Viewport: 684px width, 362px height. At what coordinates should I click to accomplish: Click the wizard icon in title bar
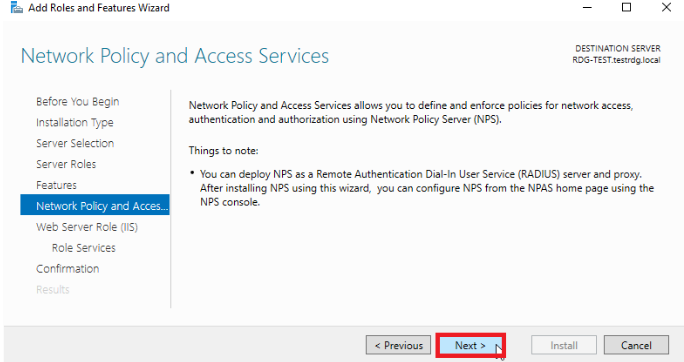pos(17,8)
